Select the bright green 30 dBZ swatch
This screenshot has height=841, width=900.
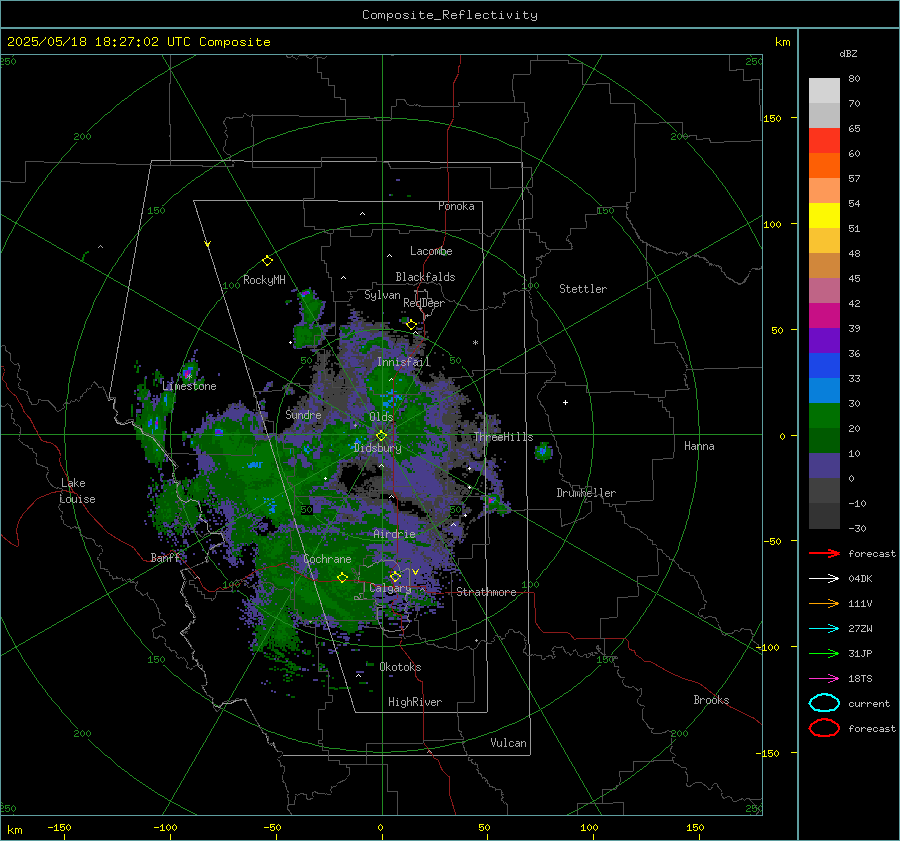coord(824,415)
